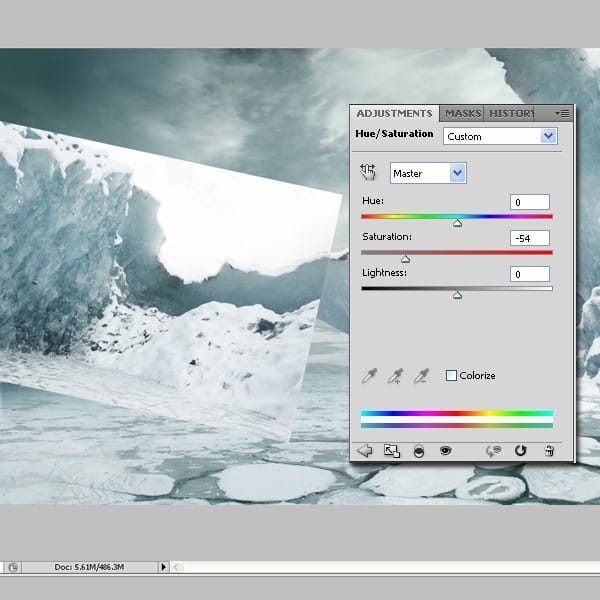This screenshot has height=600, width=600.
Task: Select the Subtract from Sample eyedropper
Action: pos(421,376)
